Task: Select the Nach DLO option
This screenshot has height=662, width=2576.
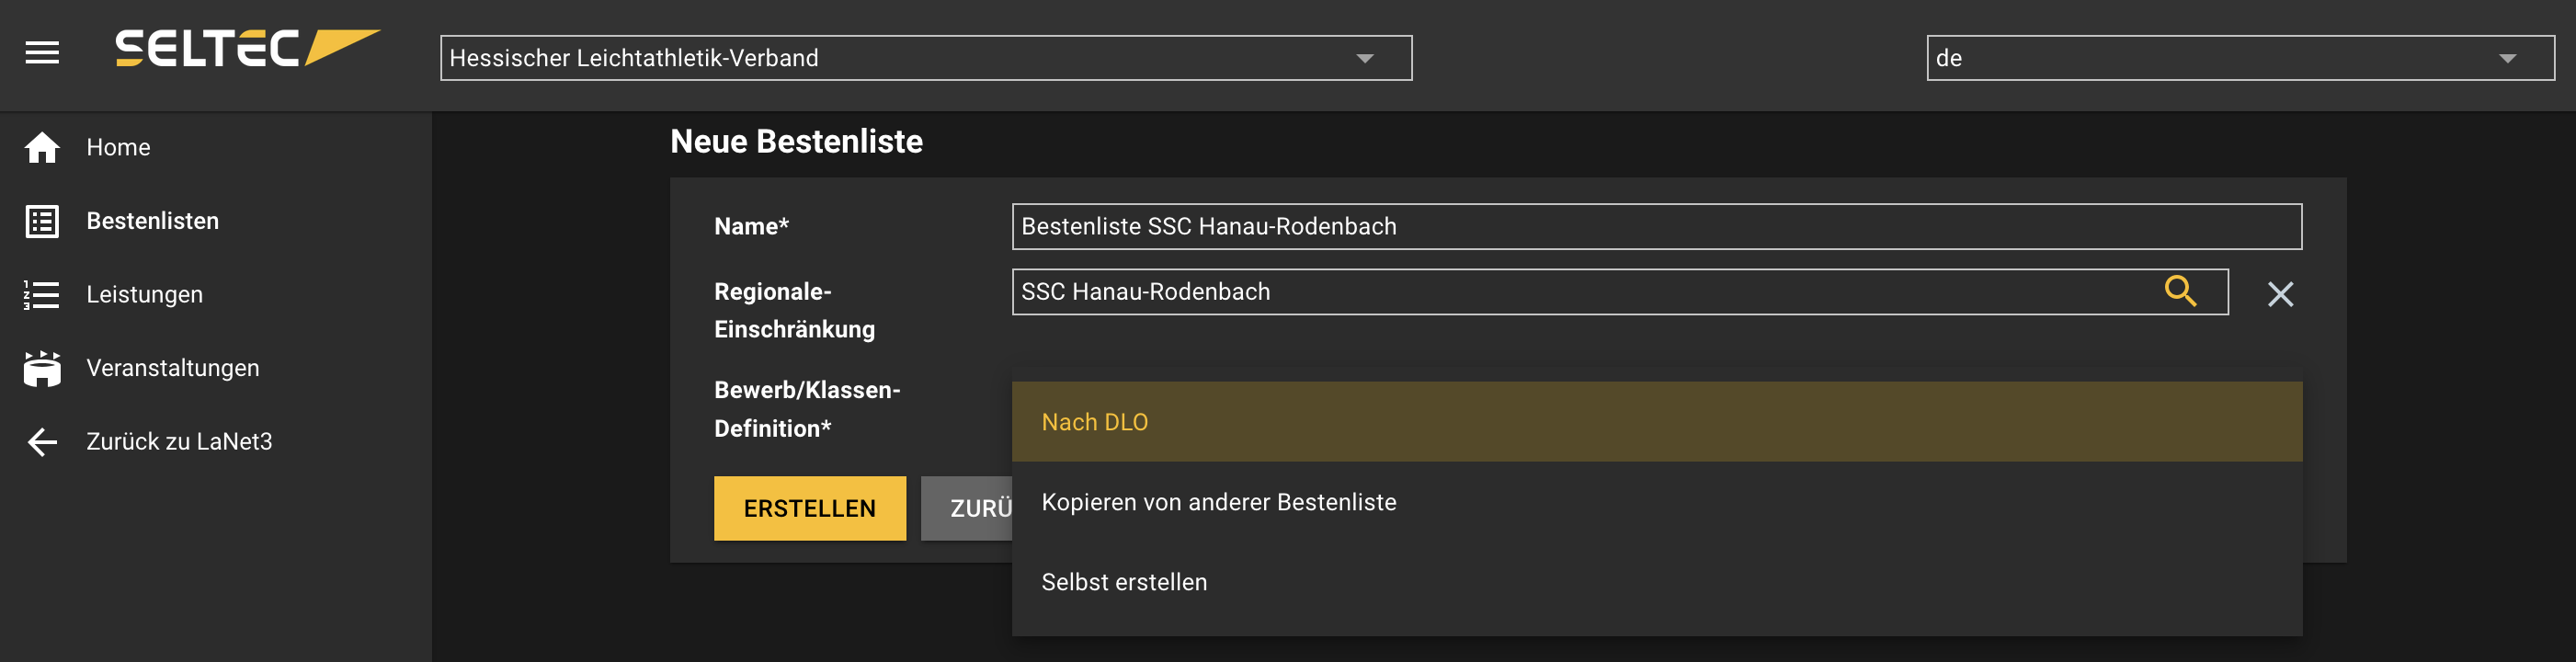Action: point(1656,422)
